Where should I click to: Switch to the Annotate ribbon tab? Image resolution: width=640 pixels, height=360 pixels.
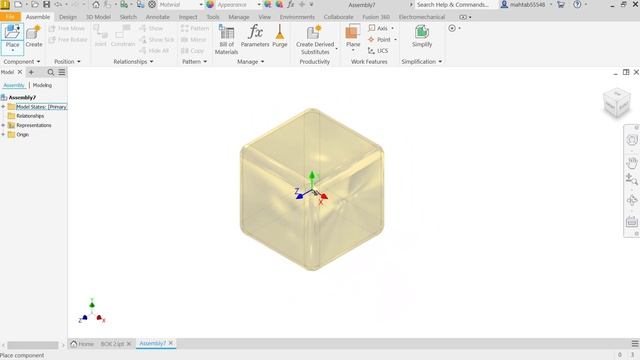pyautogui.click(x=158, y=17)
